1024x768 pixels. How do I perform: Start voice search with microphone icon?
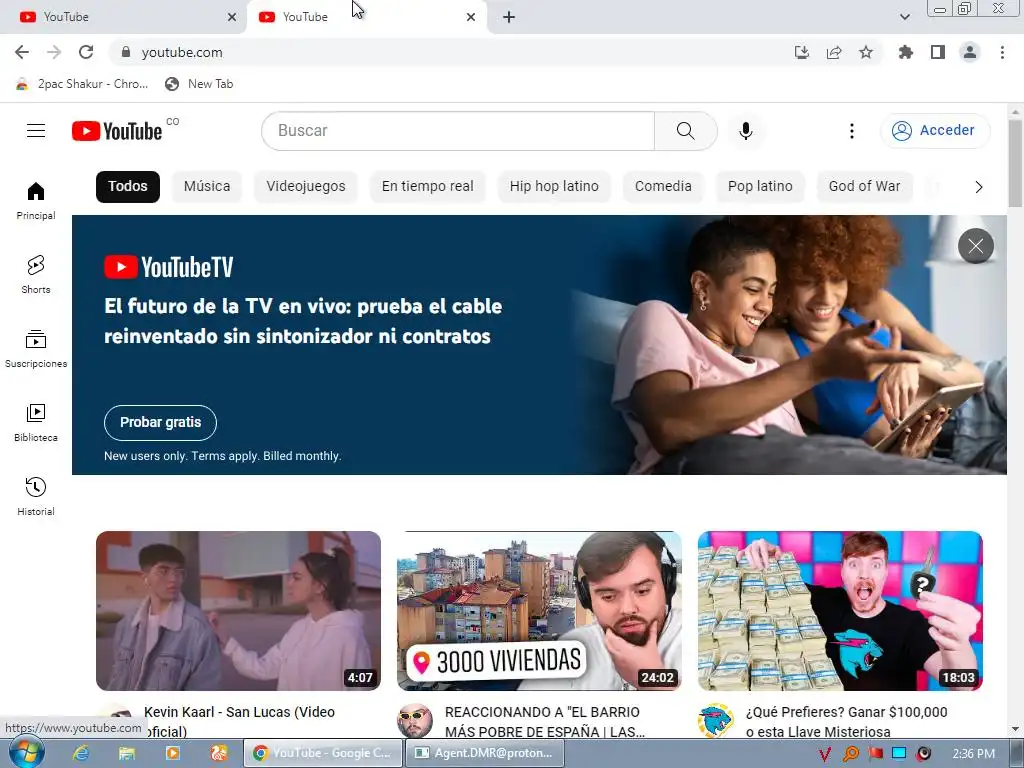745,131
